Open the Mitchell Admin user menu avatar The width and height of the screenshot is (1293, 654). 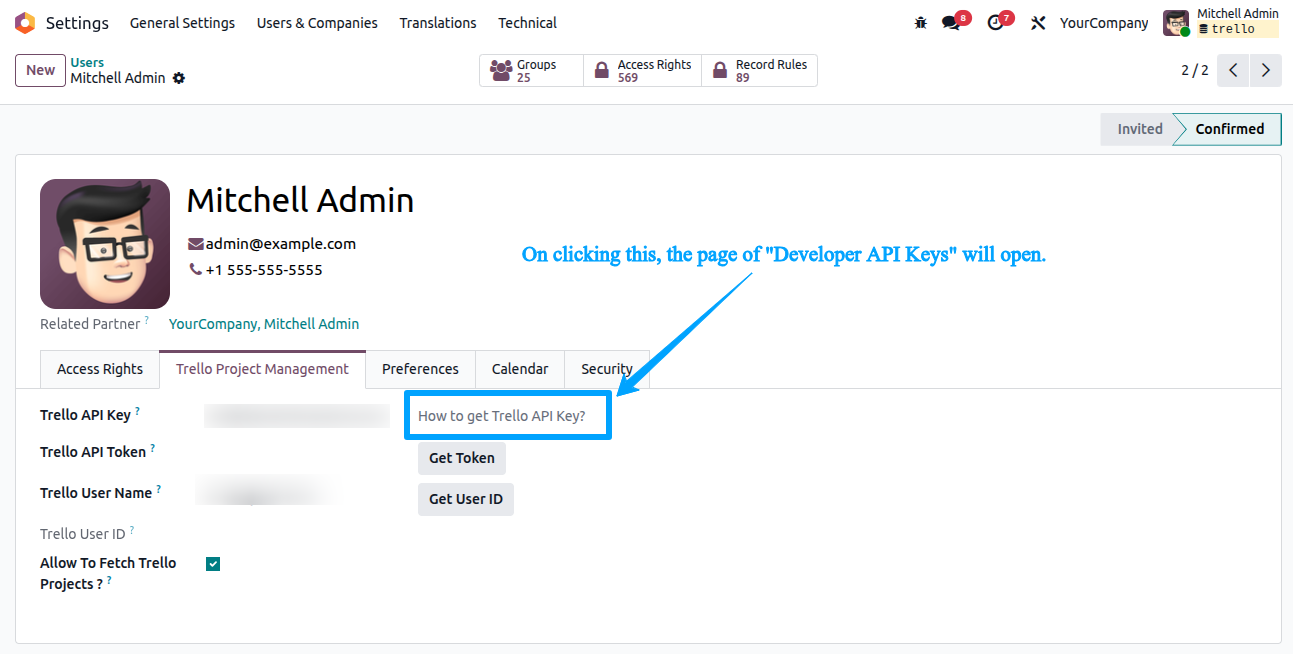[x=1176, y=23]
